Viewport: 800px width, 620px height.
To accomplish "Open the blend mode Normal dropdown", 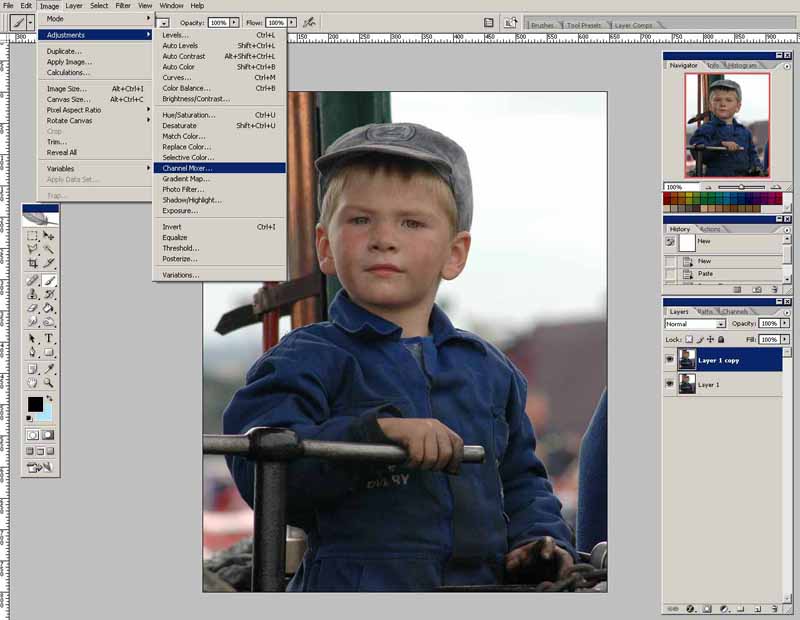I will [695, 324].
